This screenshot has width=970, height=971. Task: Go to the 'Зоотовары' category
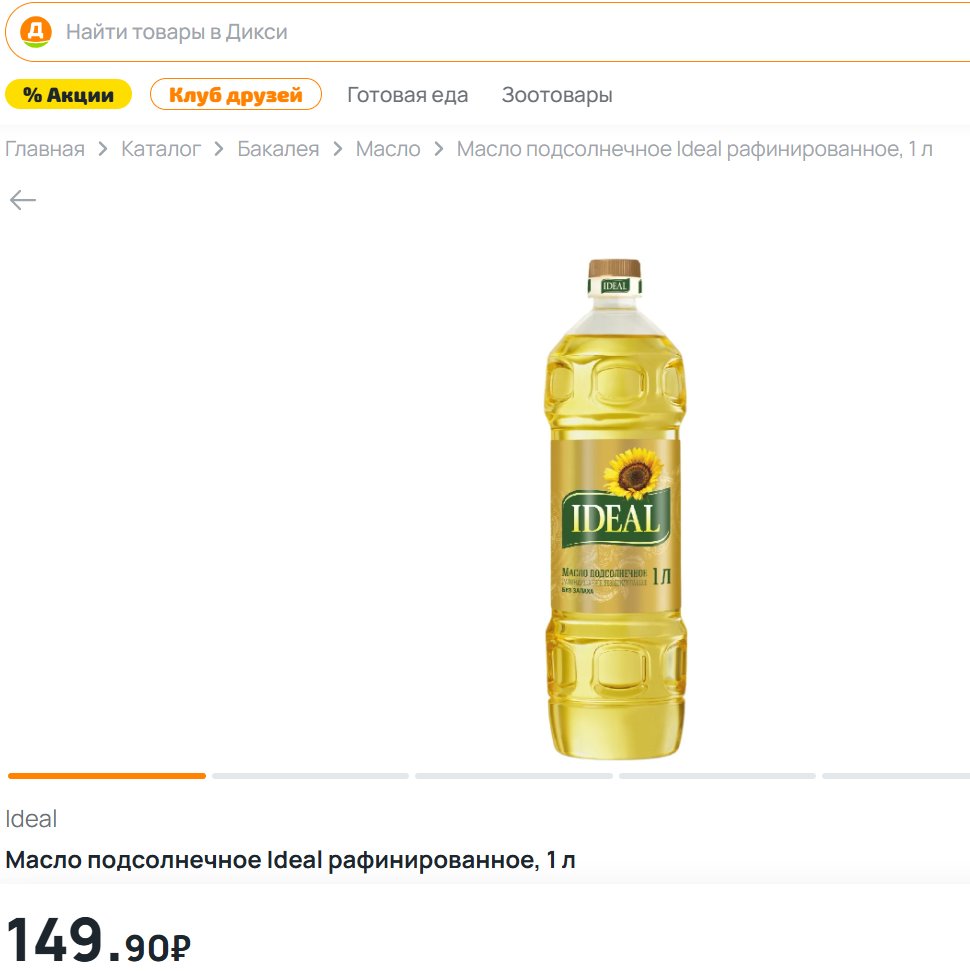point(557,95)
